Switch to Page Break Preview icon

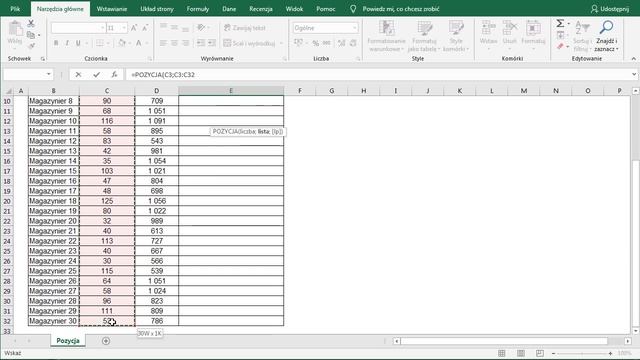coord(540,353)
